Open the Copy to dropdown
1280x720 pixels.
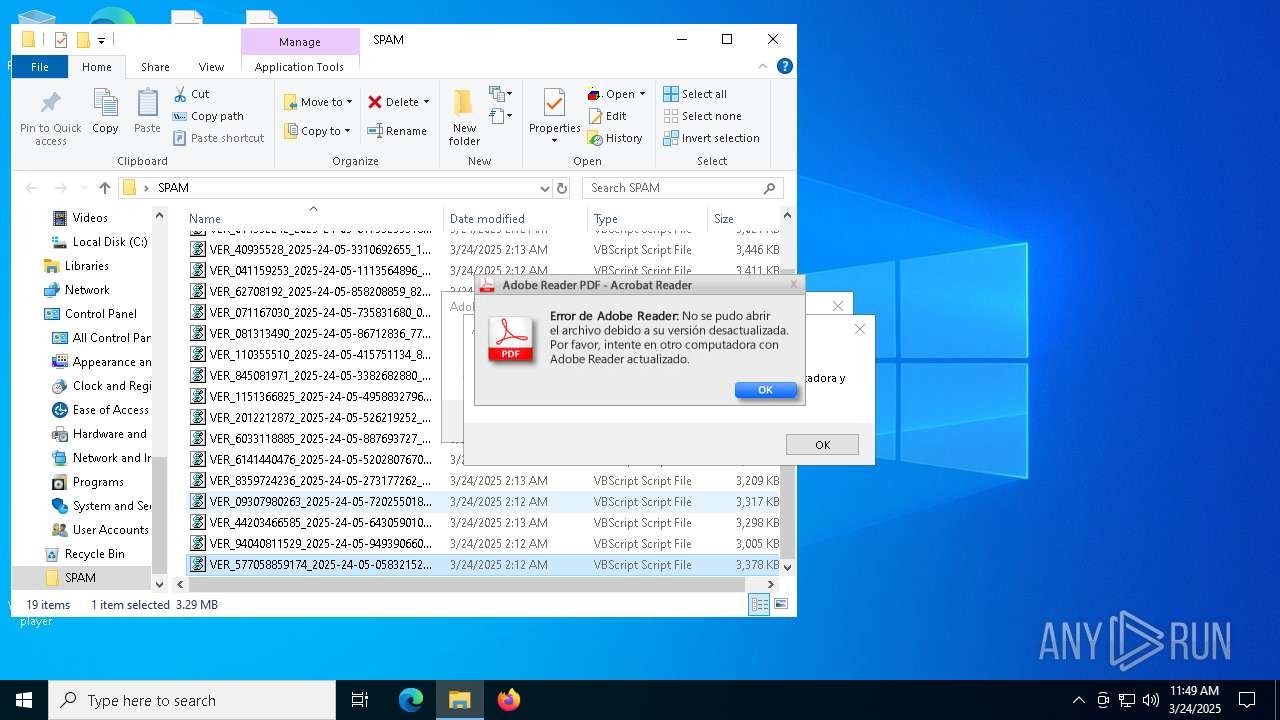(x=317, y=131)
